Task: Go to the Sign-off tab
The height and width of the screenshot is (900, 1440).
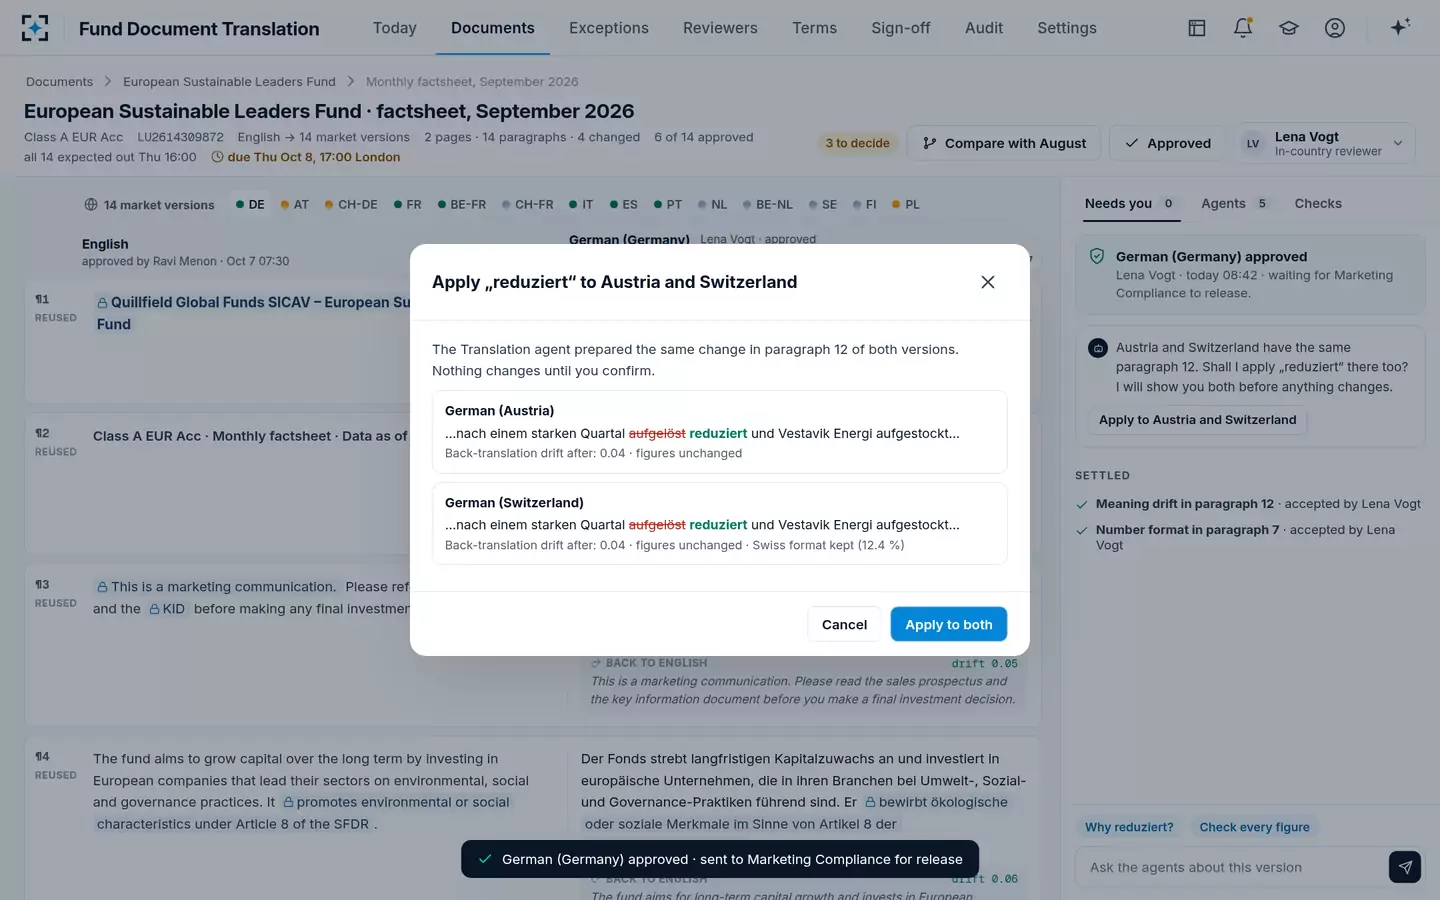Action: tap(901, 28)
